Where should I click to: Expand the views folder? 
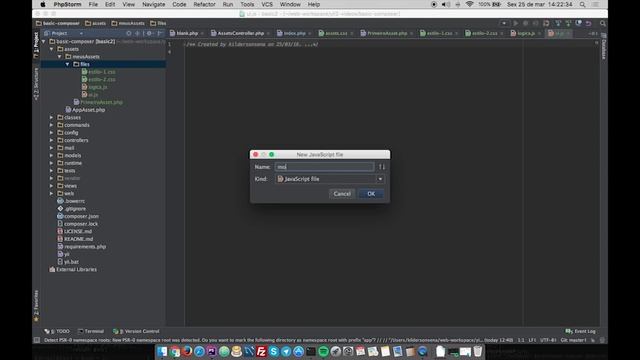pyautogui.click(x=51, y=186)
